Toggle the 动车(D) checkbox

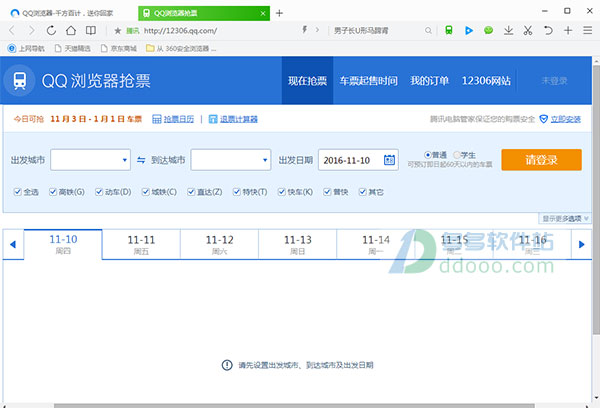[99, 192]
